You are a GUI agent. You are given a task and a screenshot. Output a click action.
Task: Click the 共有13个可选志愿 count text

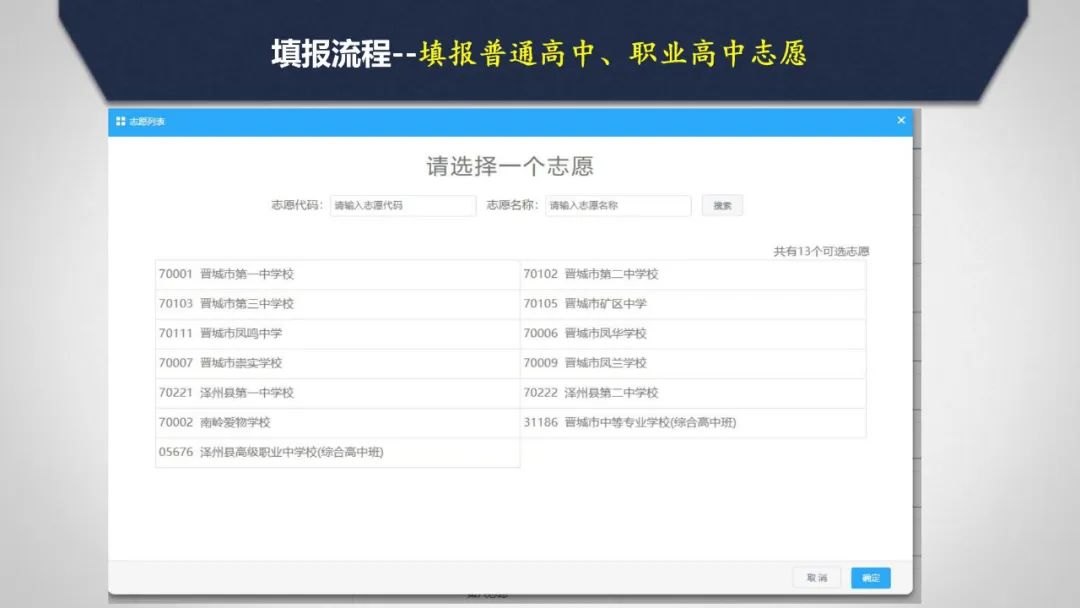point(821,251)
